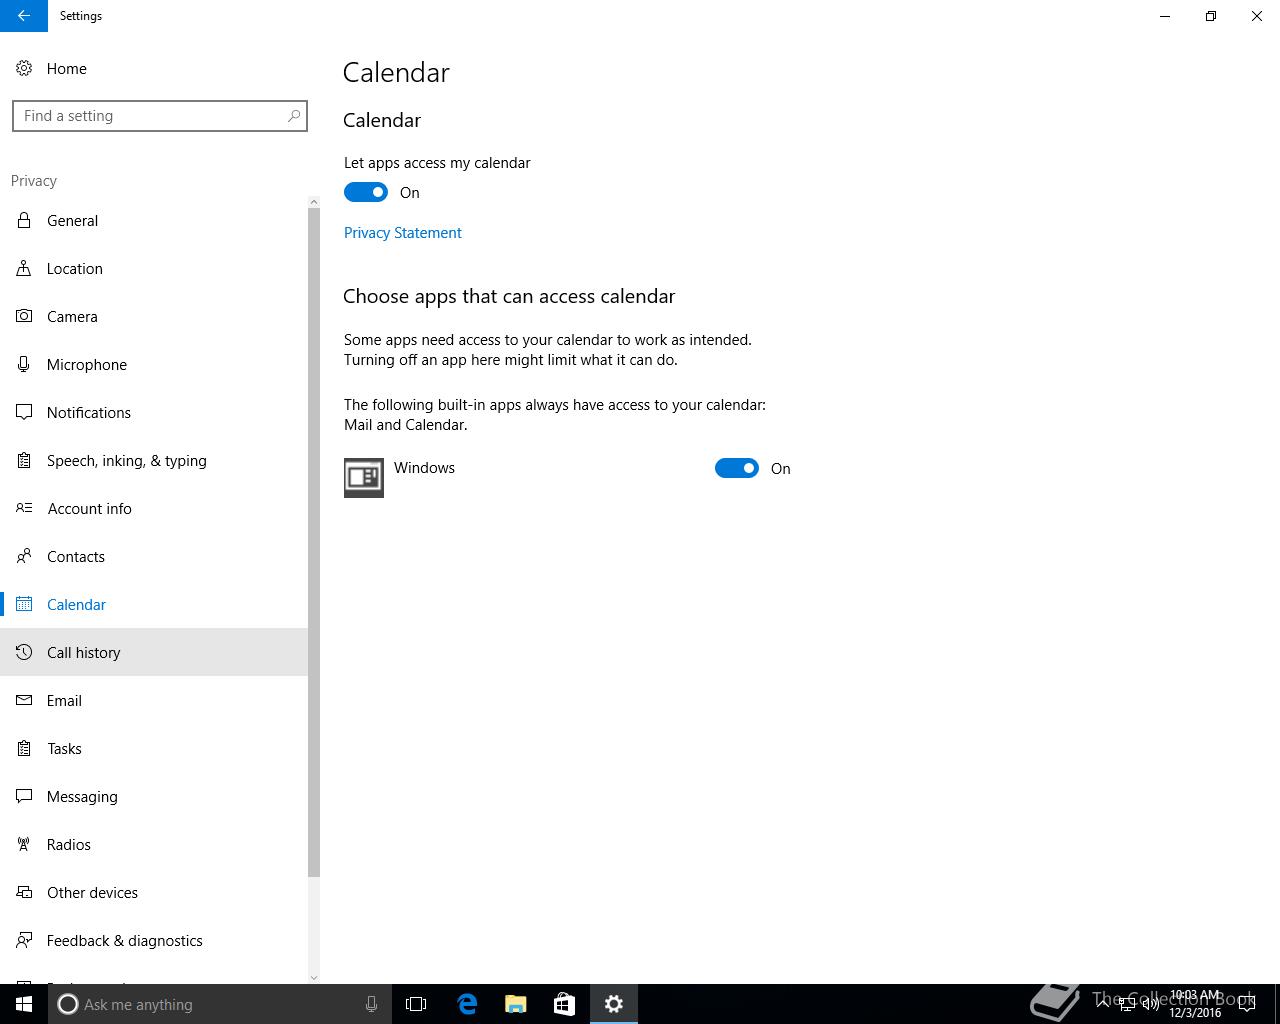Click the sidebar scroll-down arrow
This screenshot has height=1024, width=1280.
tap(314, 977)
